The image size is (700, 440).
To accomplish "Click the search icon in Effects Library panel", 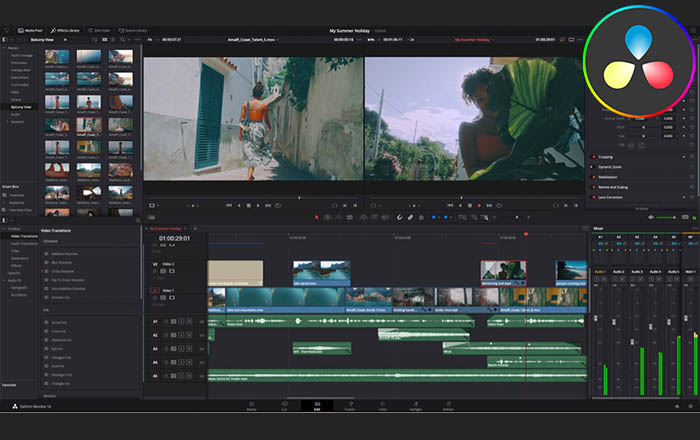I will click(x=138, y=220).
